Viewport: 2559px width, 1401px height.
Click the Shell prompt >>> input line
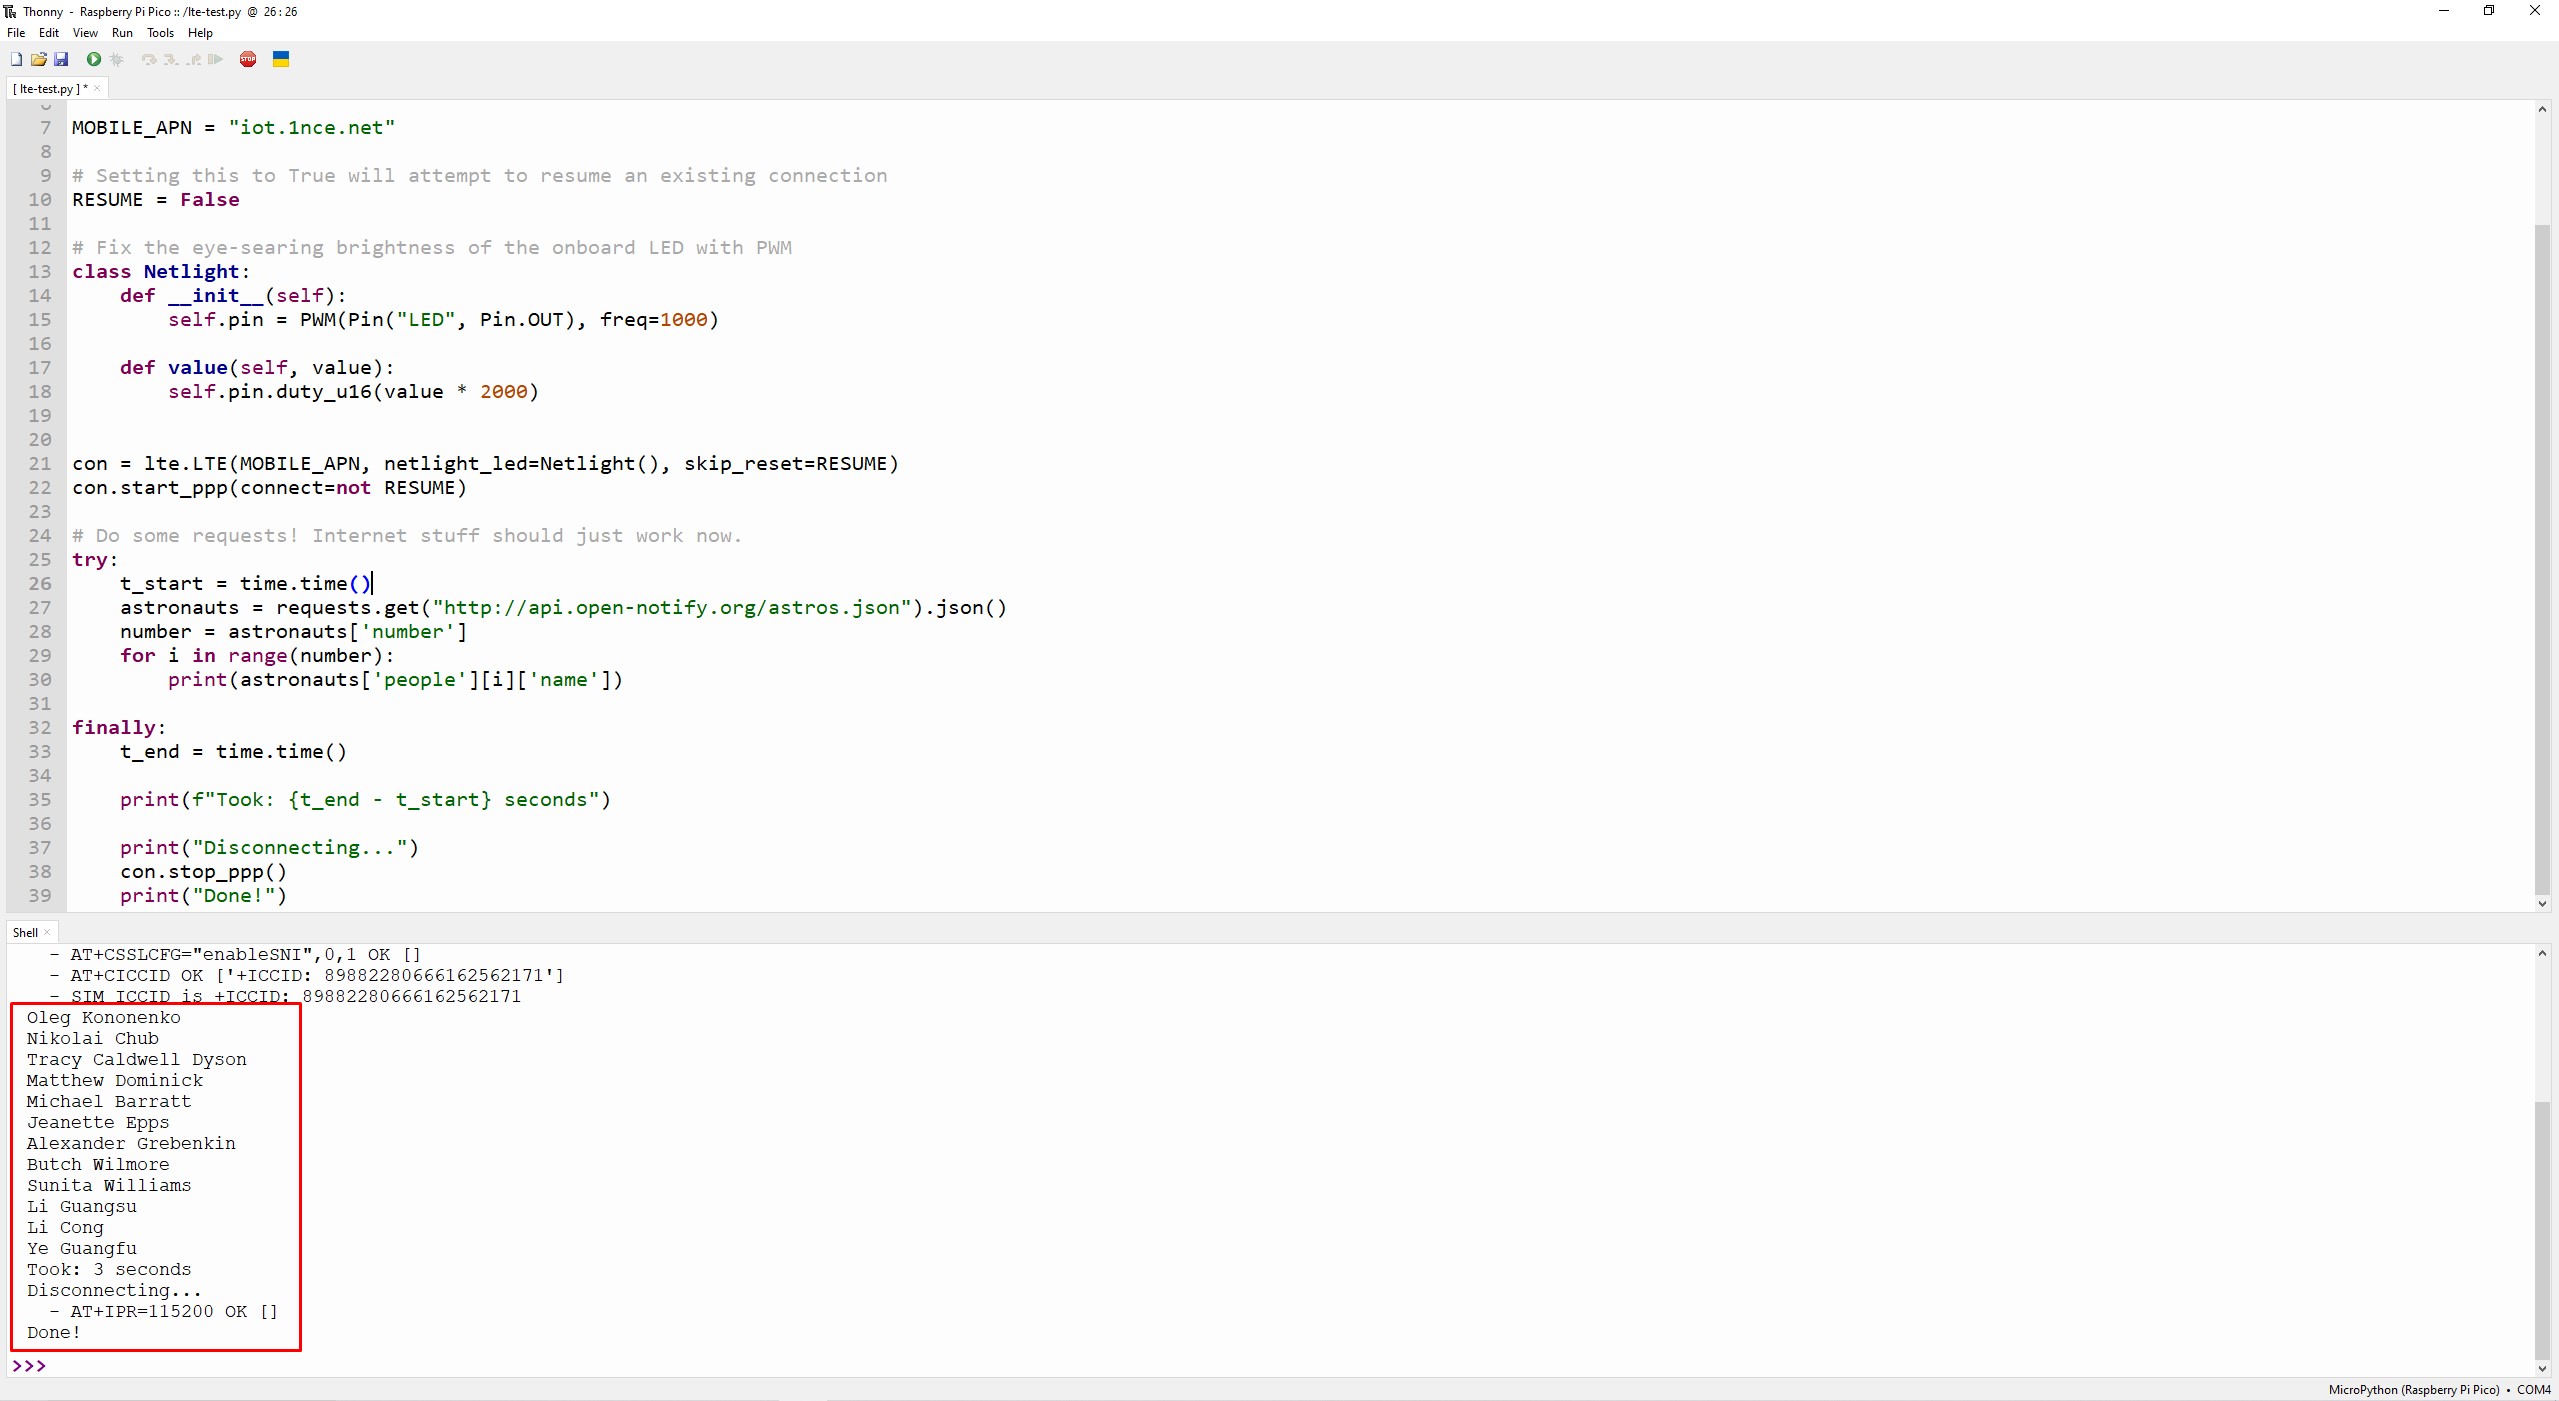coord(1270,1365)
